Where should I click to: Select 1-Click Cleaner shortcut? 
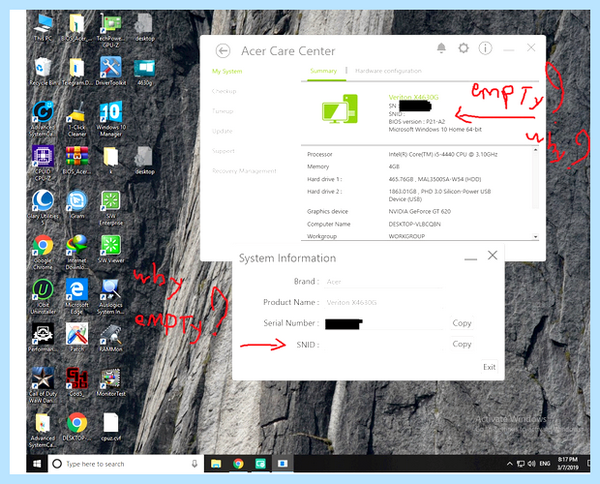[77, 119]
